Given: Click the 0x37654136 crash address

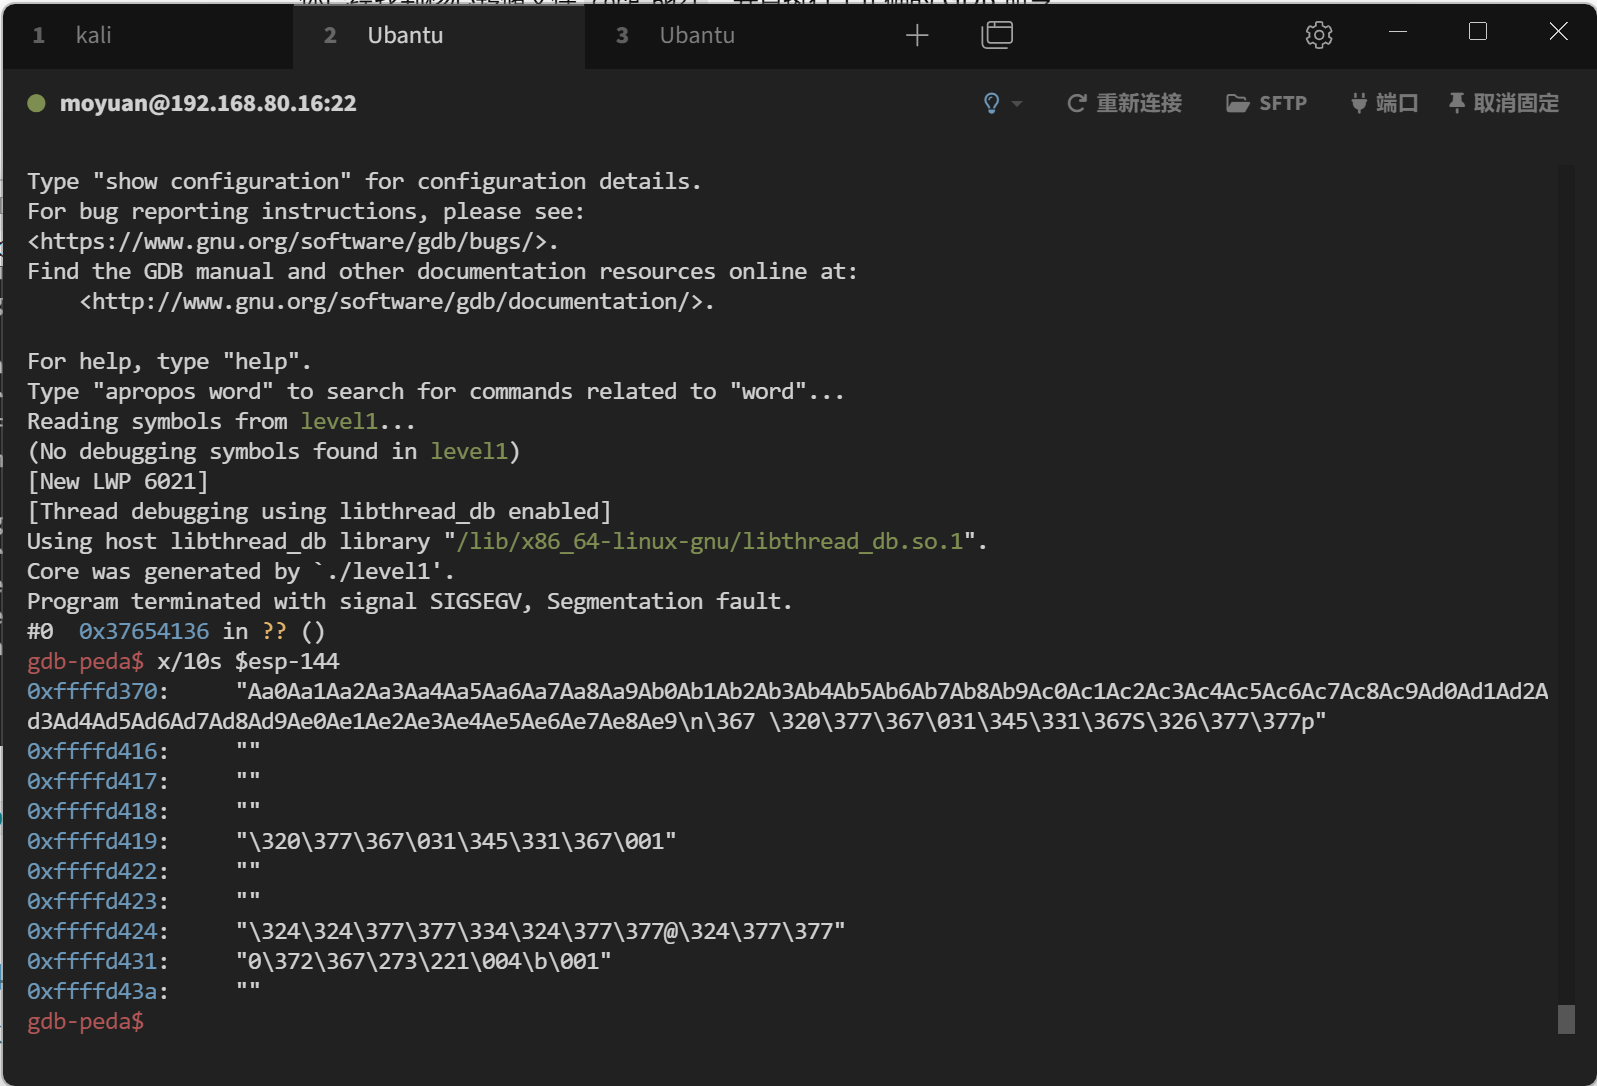Looking at the screenshot, I should [x=144, y=632].
